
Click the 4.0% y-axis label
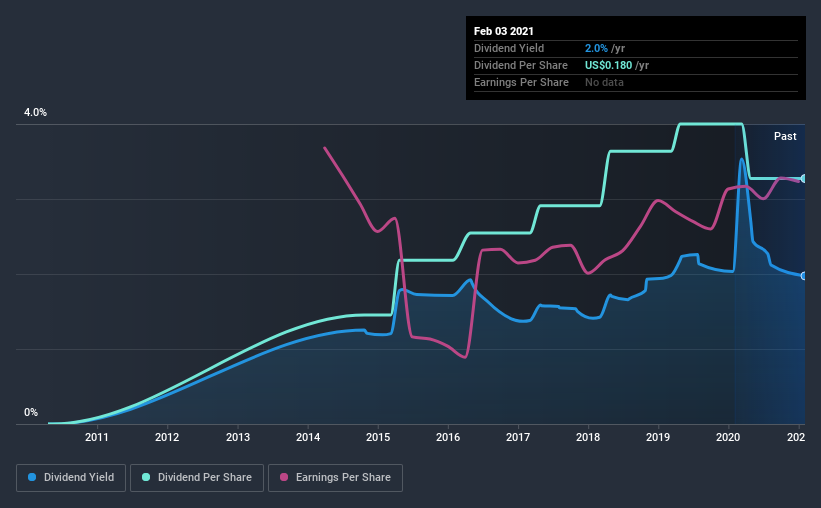tap(35, 113)
